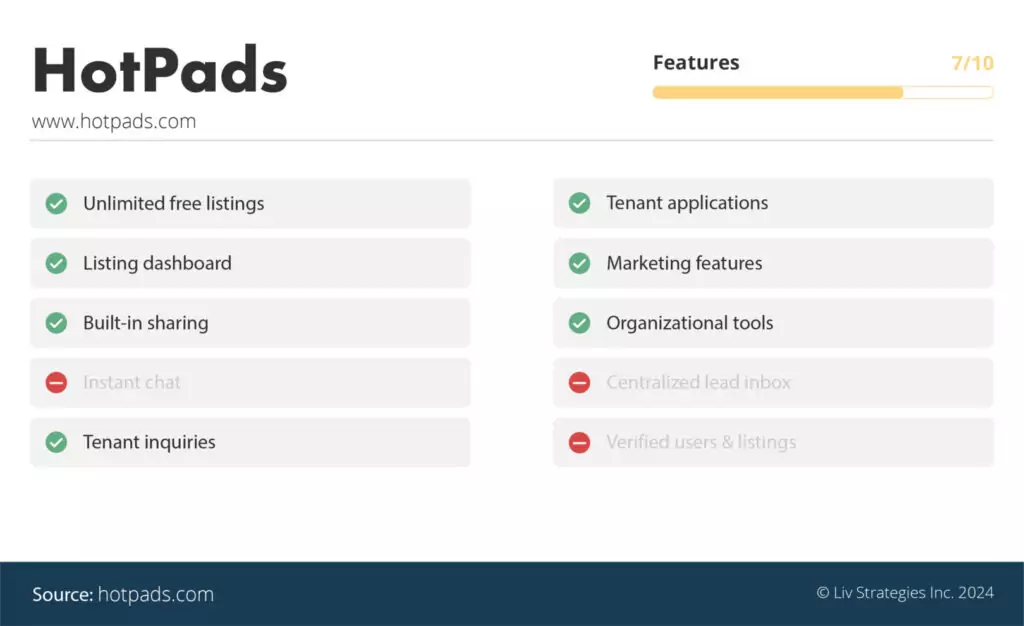The height and width of the screenshot is (626, 1024).
Task: Expand the Tenant applications feature row
Action: coord(773,203)
